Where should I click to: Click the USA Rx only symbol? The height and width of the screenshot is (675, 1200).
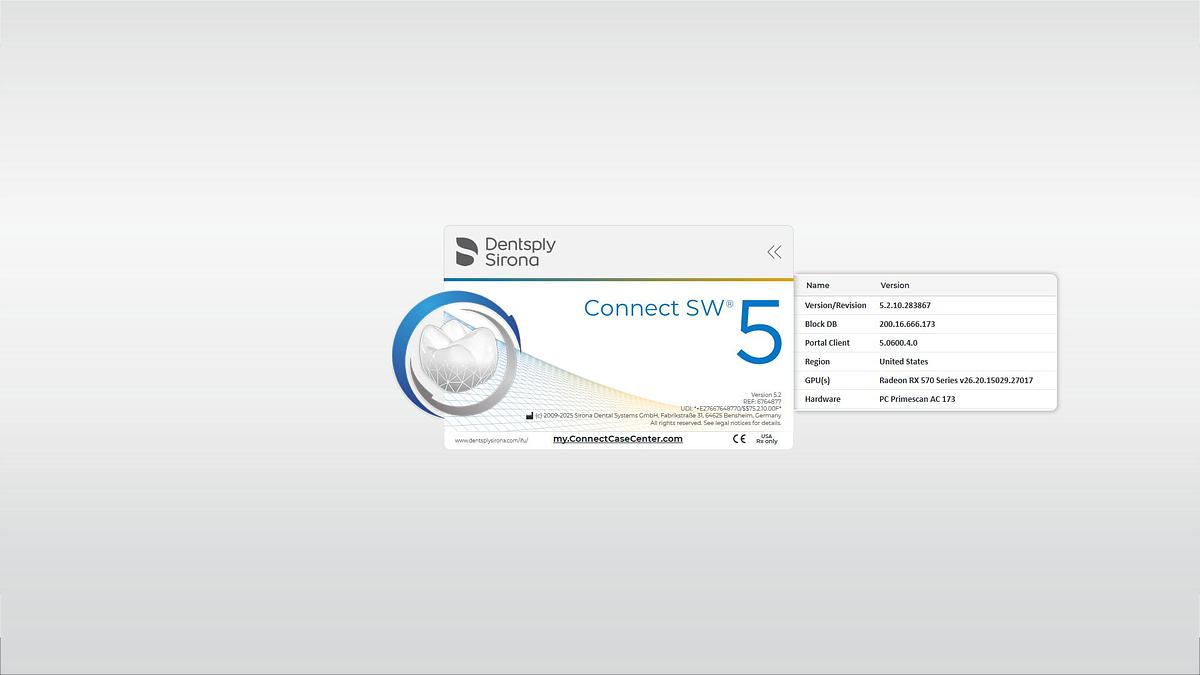click(767, 439)
